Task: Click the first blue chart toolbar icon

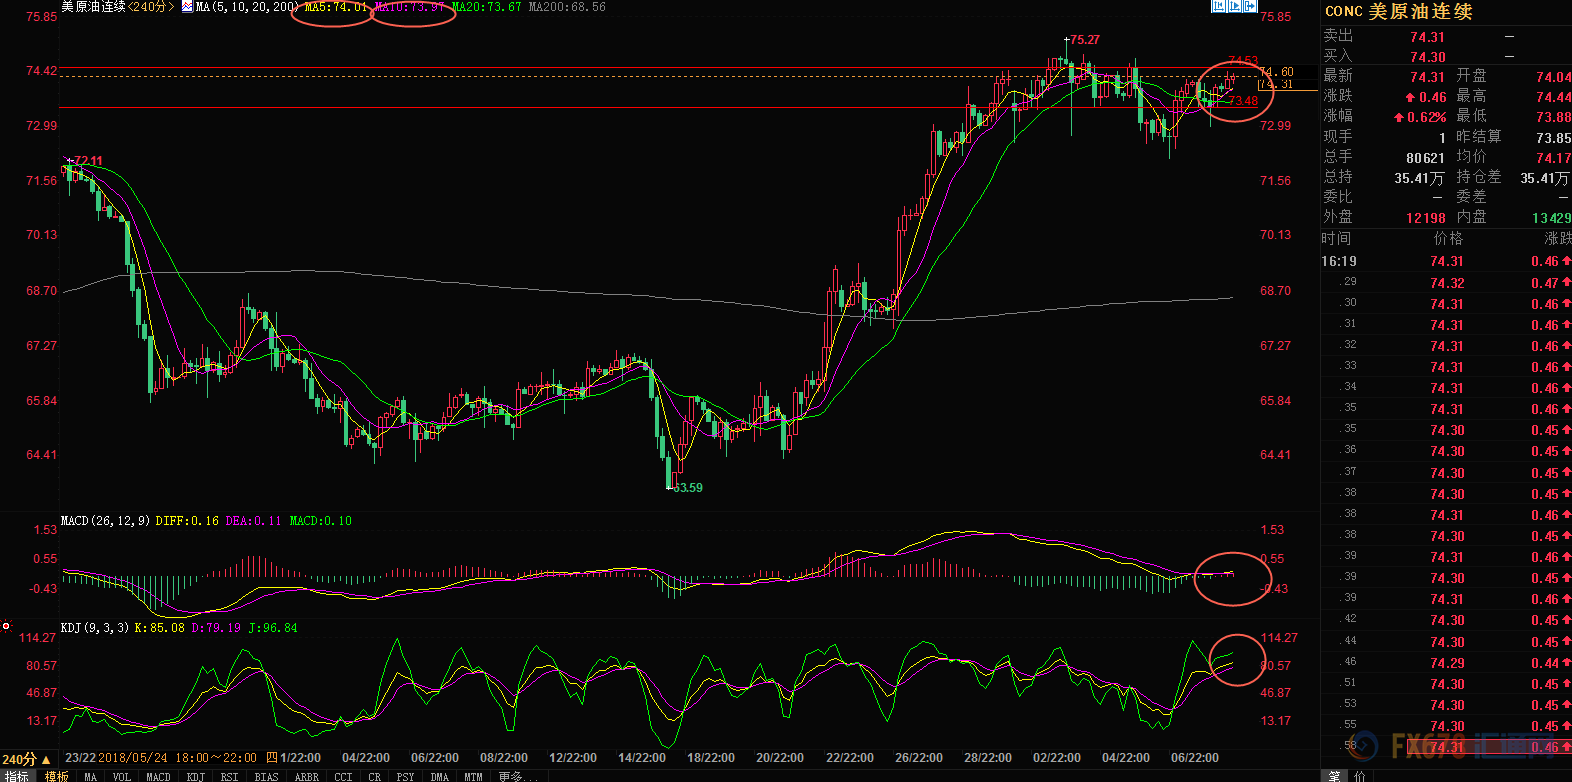Action: pyautogui.click(x=1218, y=6)
